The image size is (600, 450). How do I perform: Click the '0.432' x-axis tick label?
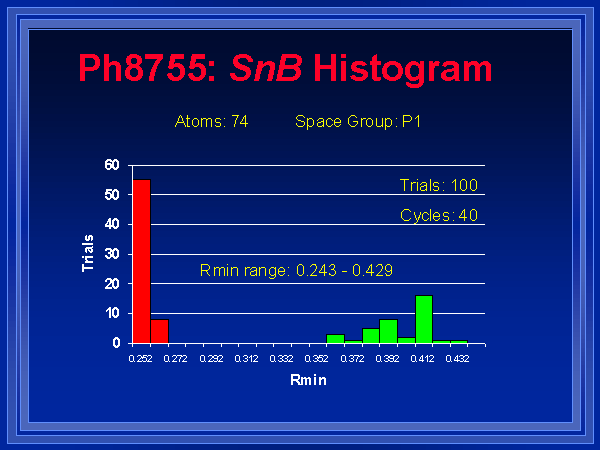457,357
